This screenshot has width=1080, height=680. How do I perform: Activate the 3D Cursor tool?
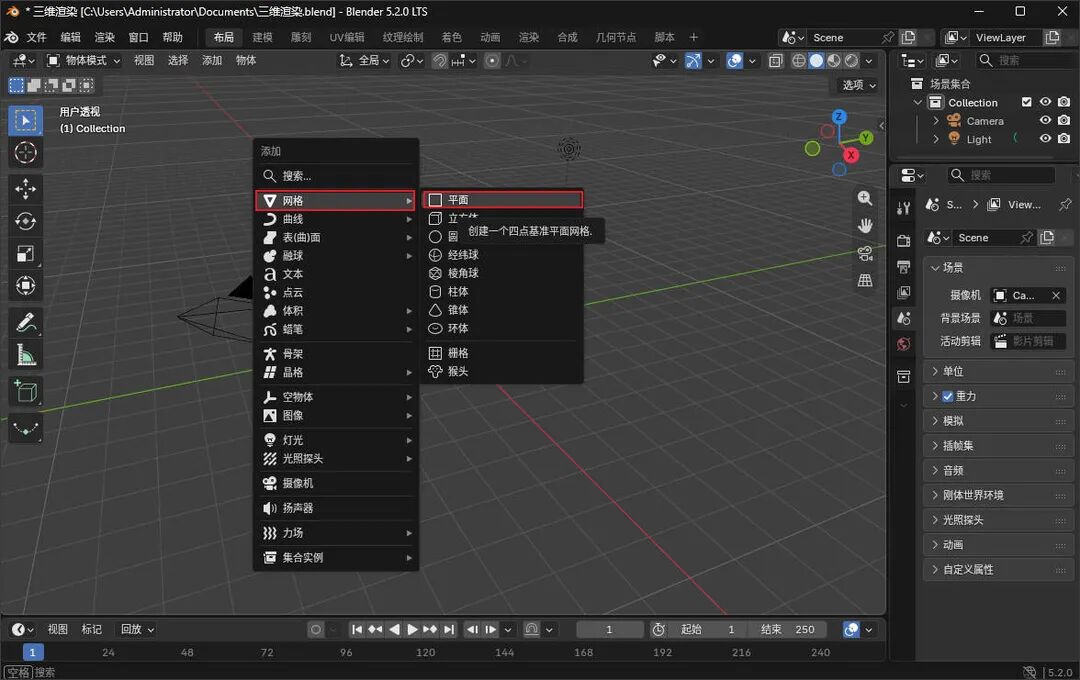(x=25, y=152)
